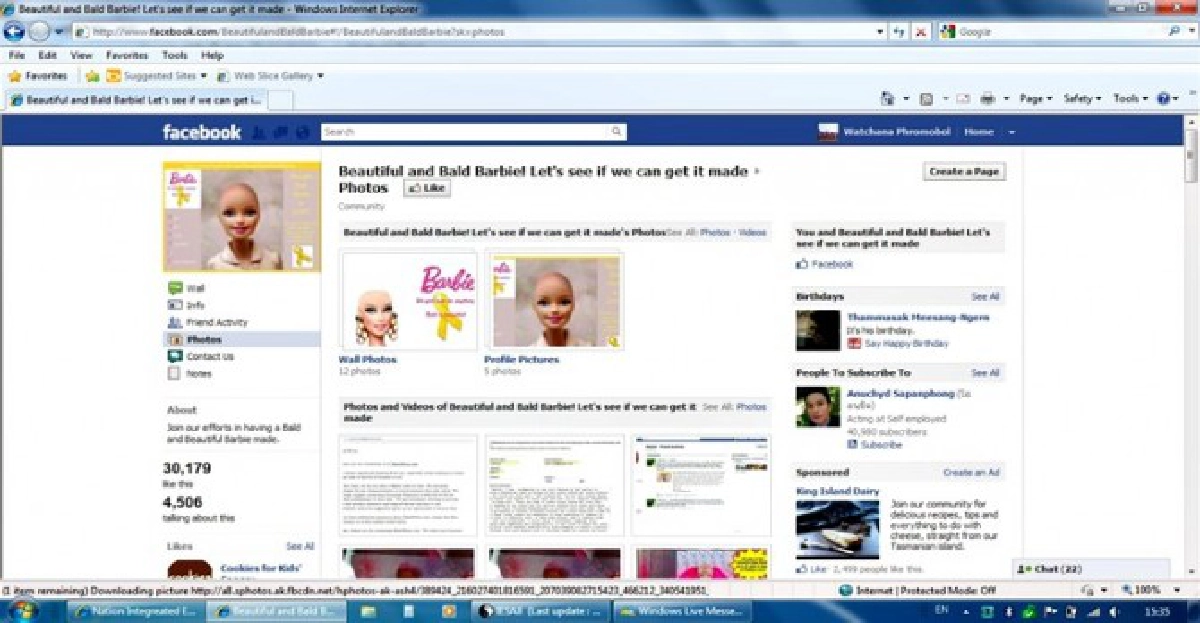This screenshot has width=1200, height=623.
Task: Click the Create a Page button
Action: [964, 172]
